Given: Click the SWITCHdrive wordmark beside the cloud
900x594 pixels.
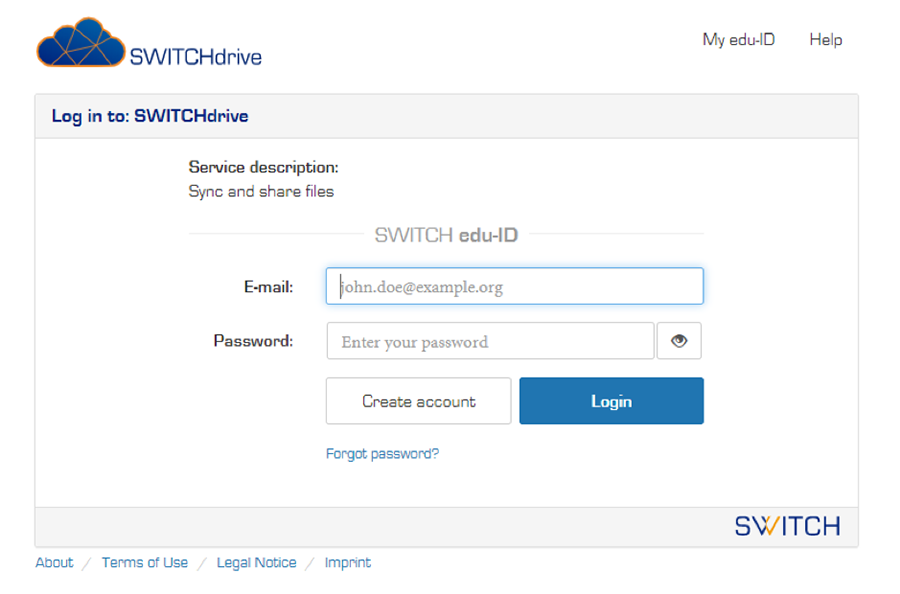Looking at the screenshot, I should point(195,56).
